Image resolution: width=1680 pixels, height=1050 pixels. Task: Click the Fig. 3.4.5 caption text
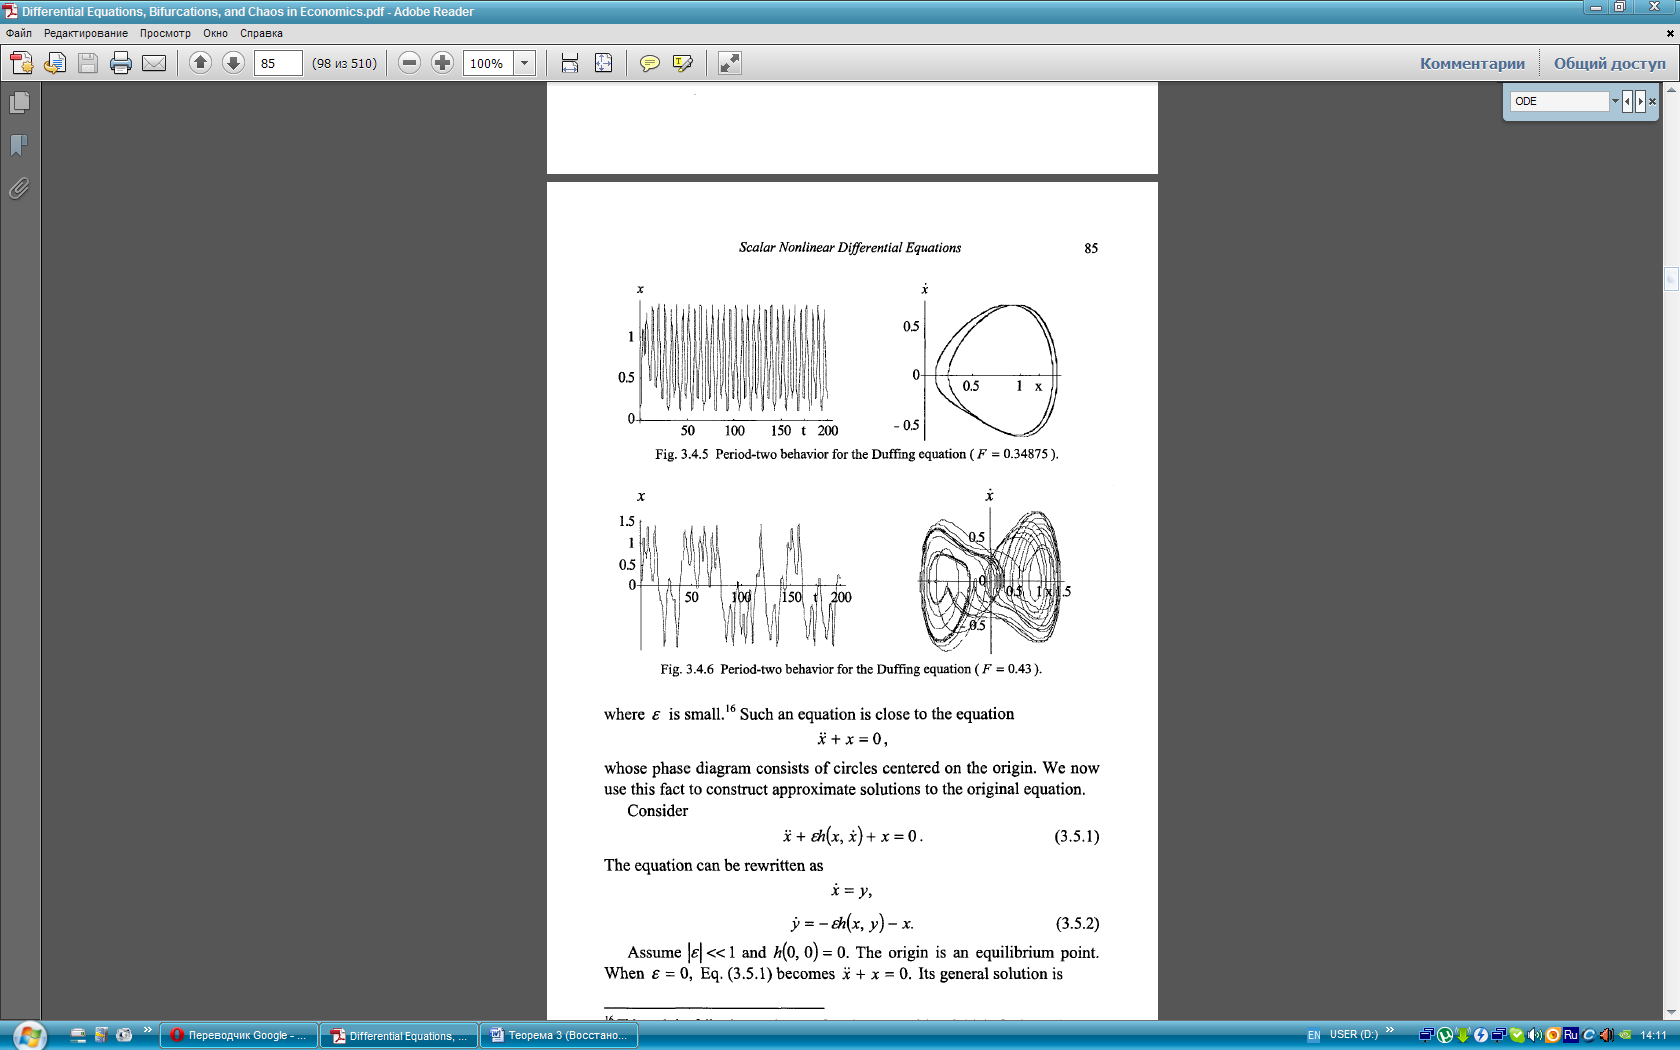click(x=857, y=454)
